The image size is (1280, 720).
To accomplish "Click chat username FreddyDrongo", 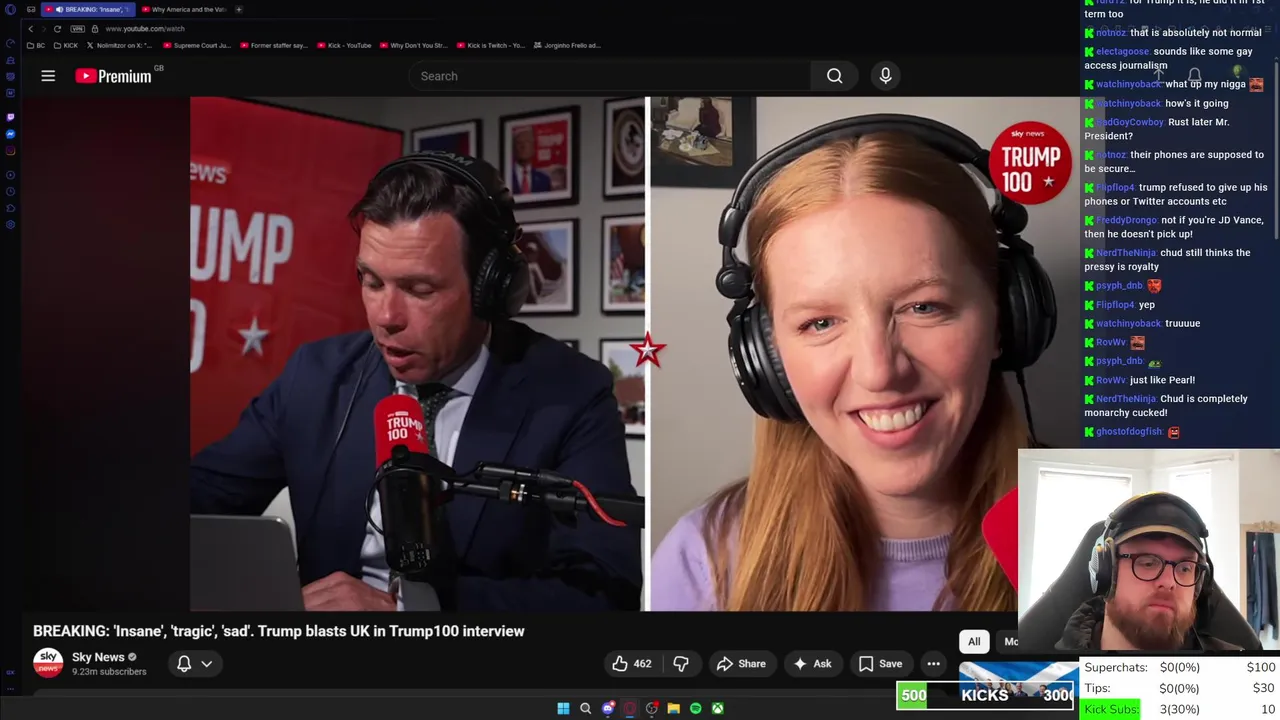I will 1126,220.
